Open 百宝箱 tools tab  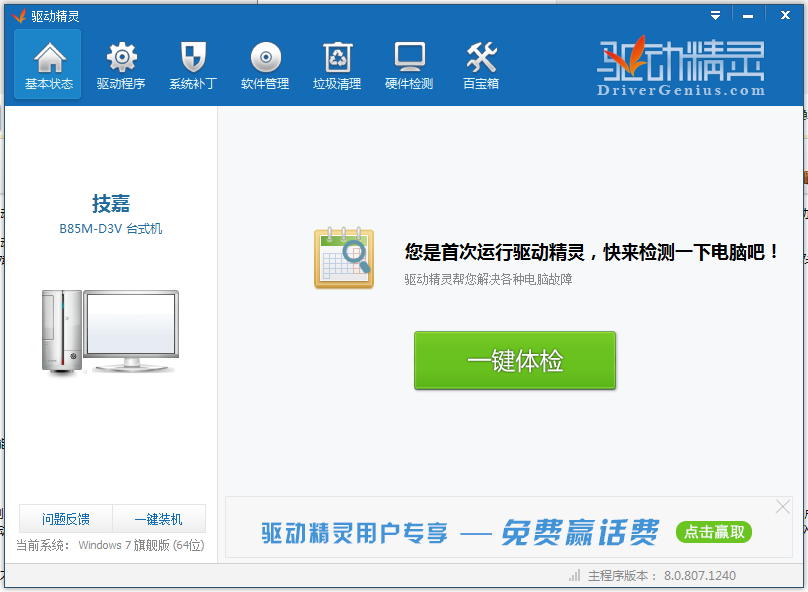click(481, 64)
